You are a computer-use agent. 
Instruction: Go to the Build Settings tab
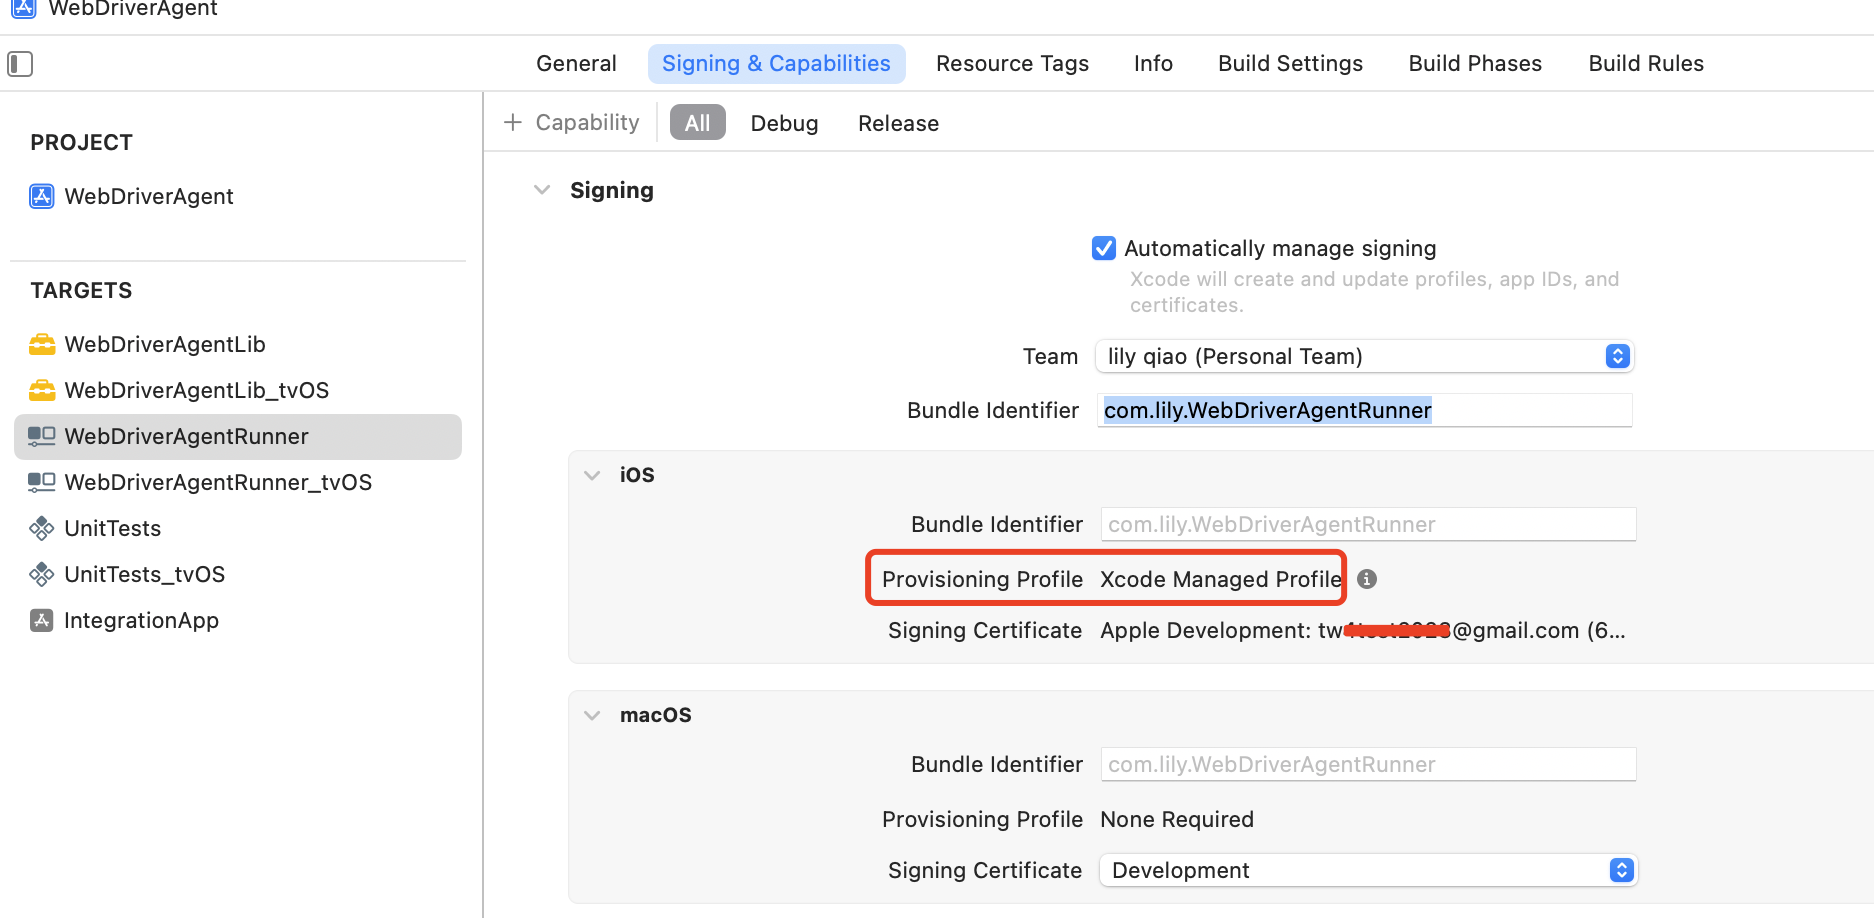1290,64
